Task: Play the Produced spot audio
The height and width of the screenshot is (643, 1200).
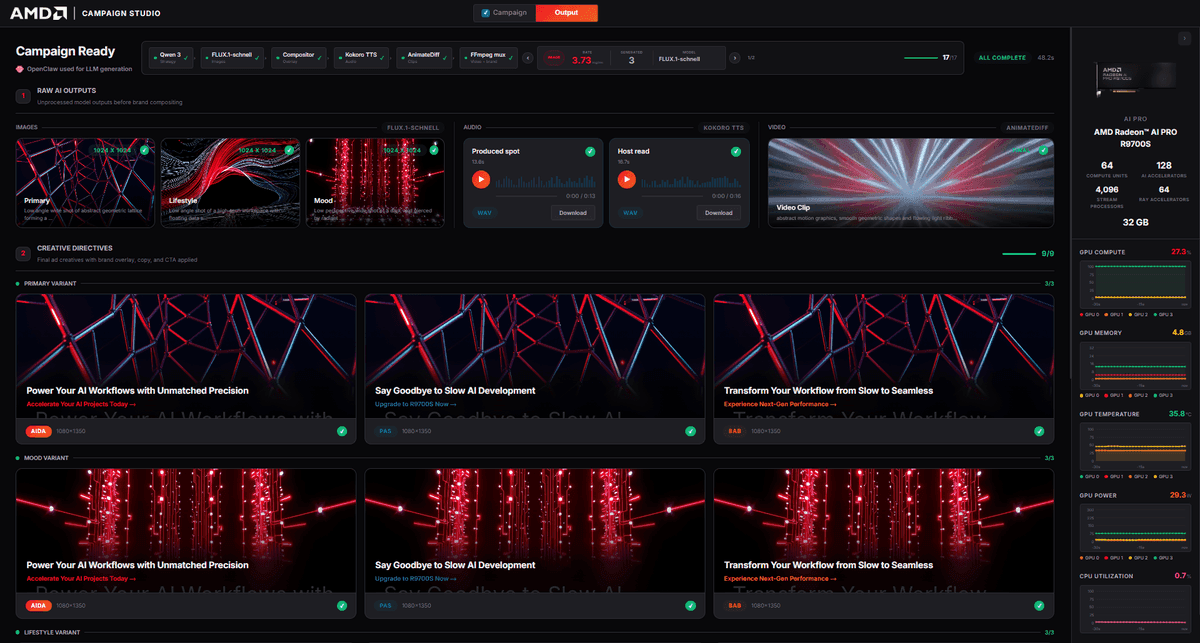Action: [x=481, y=180]
